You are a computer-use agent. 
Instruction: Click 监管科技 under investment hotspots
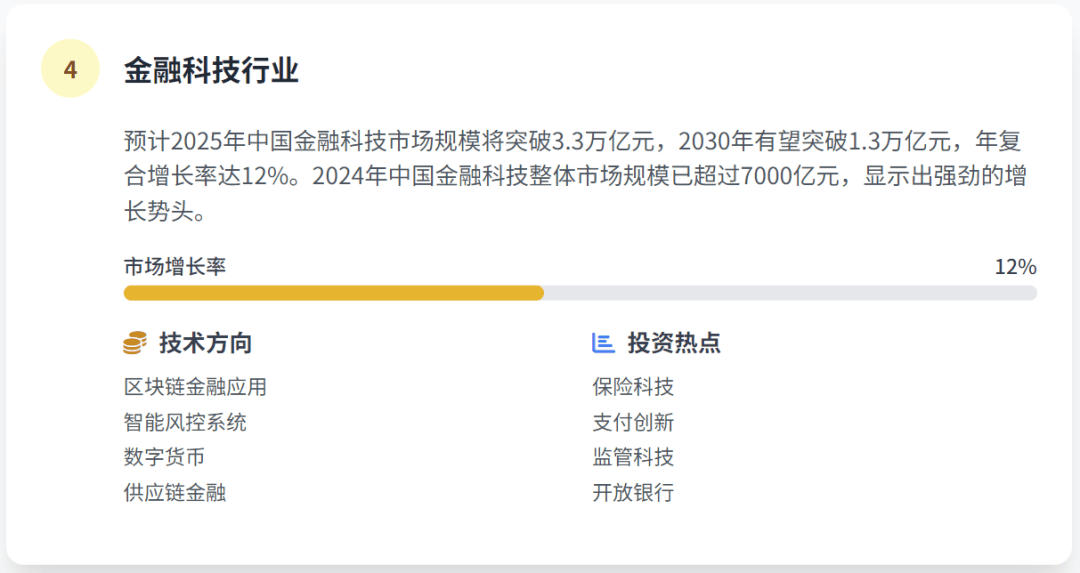point(633,457)
